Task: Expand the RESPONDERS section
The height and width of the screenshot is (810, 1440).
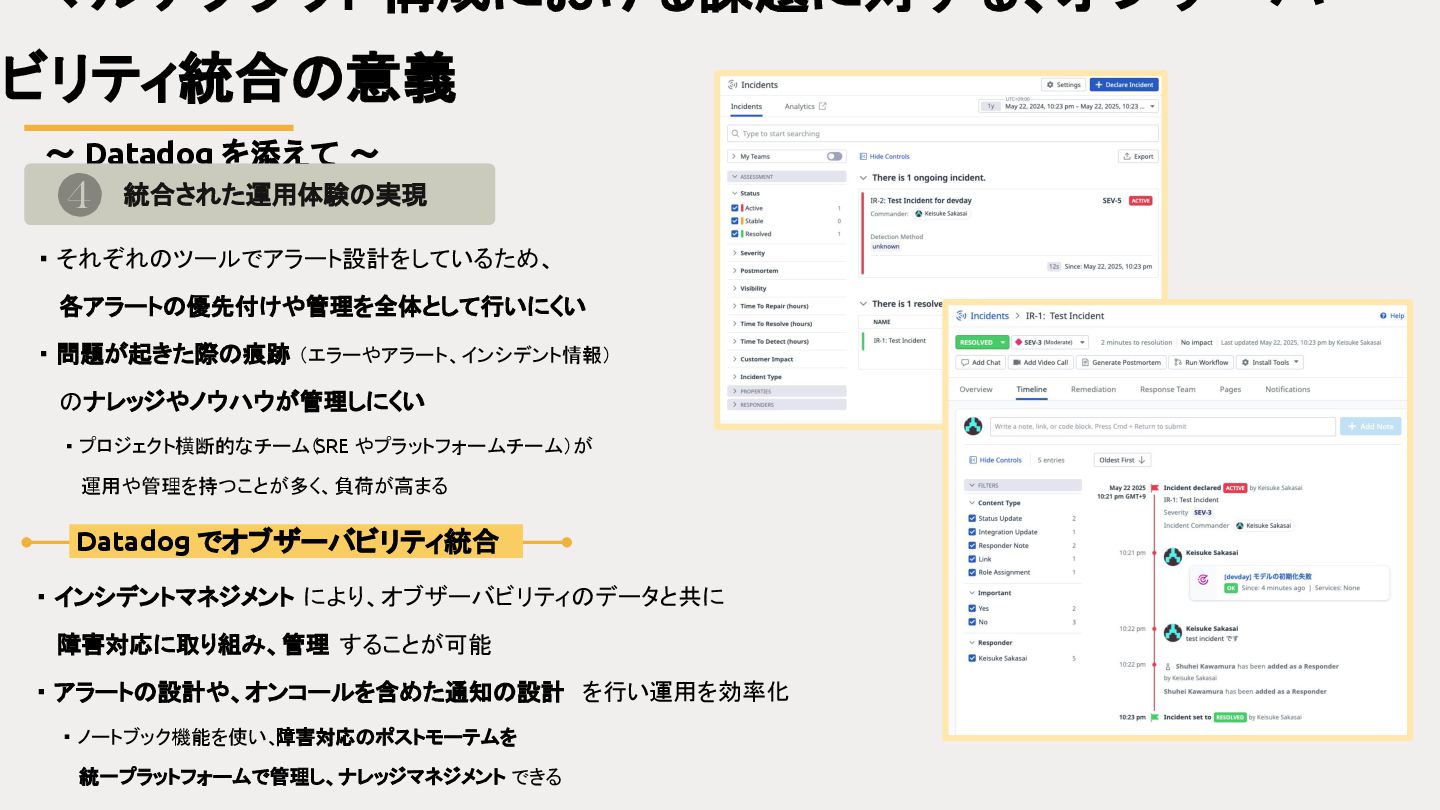Action: click(788, 405)
